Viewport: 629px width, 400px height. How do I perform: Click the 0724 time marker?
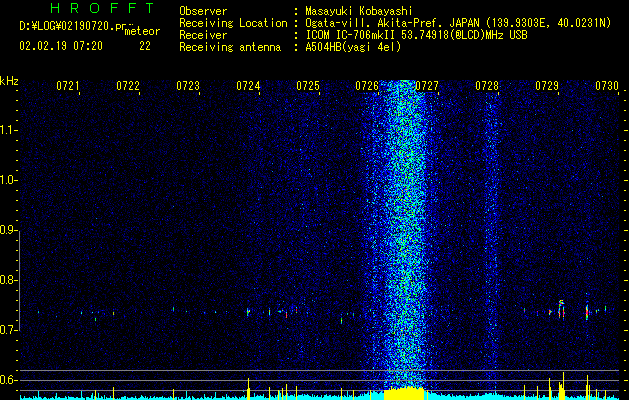248,85
